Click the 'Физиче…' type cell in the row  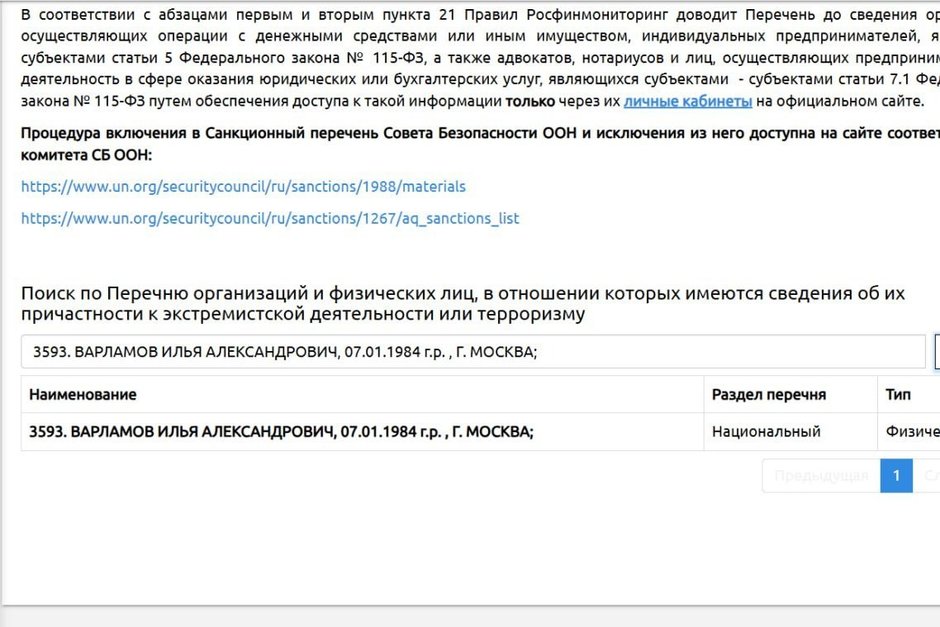click(911, 432)
